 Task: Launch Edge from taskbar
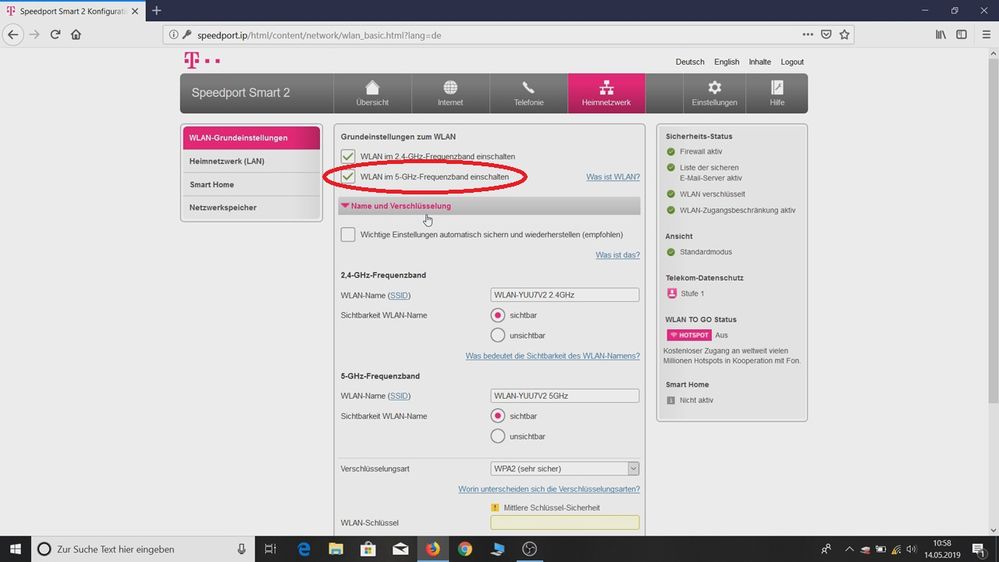pyautogui.click(x=304, y=549)
